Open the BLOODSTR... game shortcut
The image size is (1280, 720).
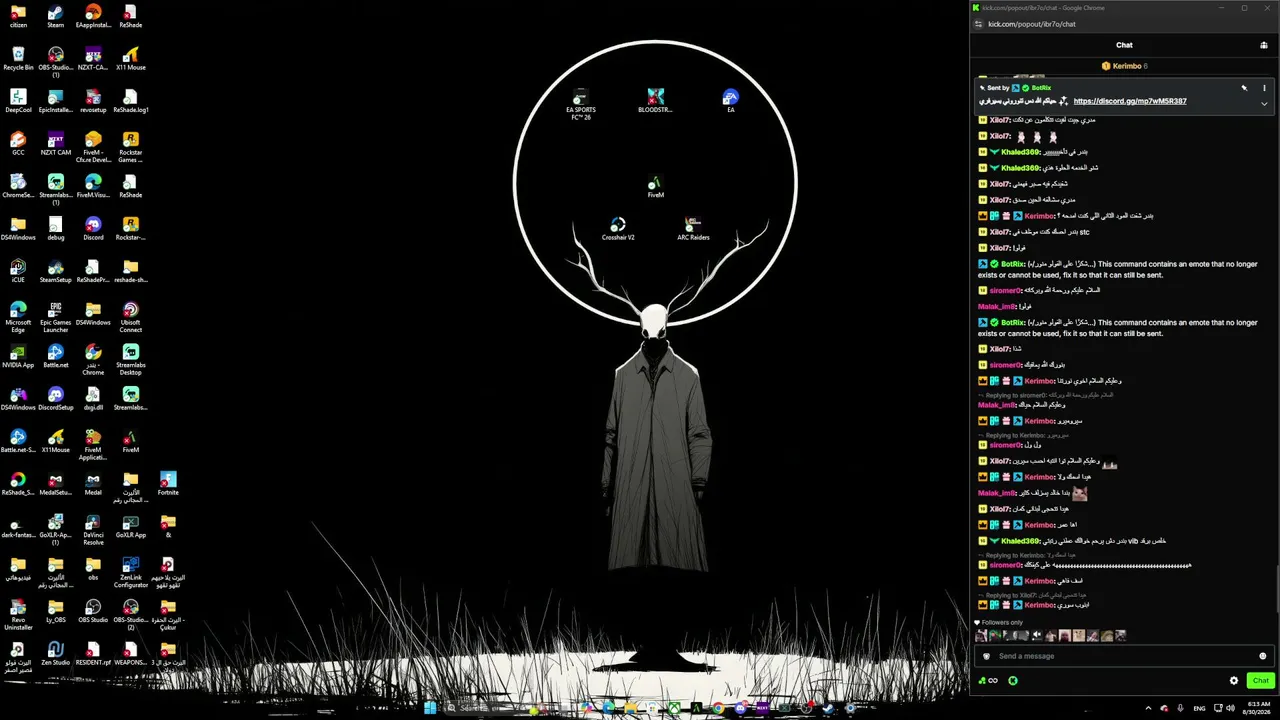(655, 100)
